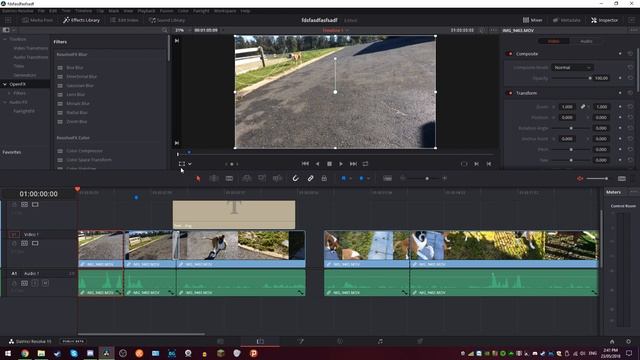This screenshot has height=360, width=640.
Task: Open transform overlay mode dropdown arrow
Action: tap(190, 164)
